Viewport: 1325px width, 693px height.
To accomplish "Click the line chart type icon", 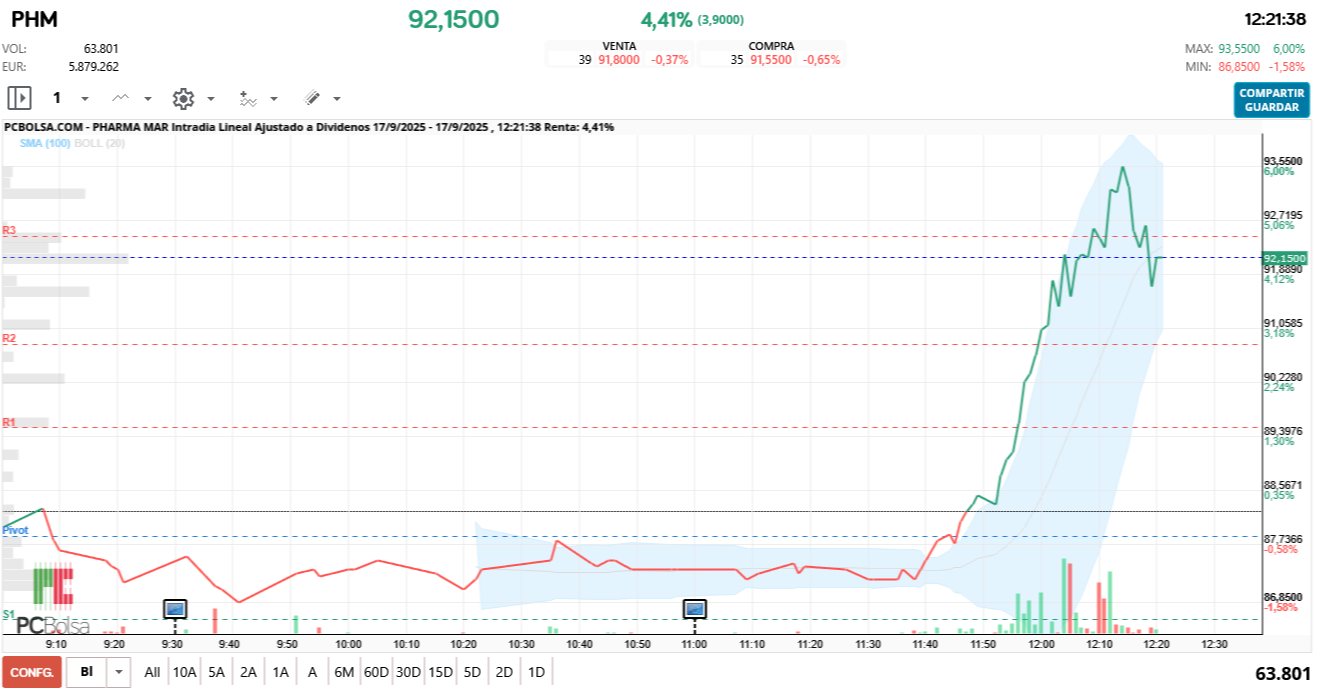I will pos(121,98).
